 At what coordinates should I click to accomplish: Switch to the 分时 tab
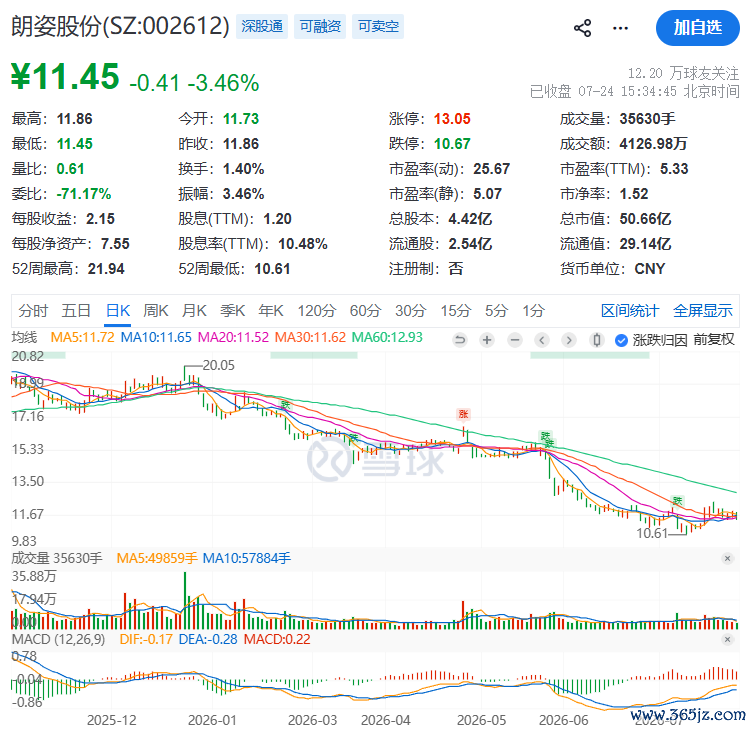point(33,311)
